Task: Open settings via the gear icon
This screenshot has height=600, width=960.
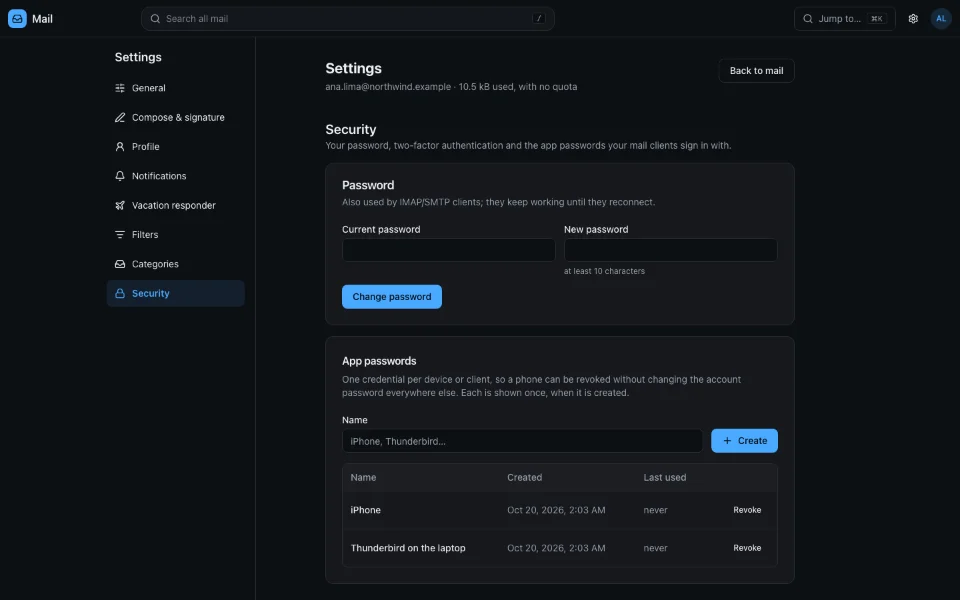Action: point(913,19)
